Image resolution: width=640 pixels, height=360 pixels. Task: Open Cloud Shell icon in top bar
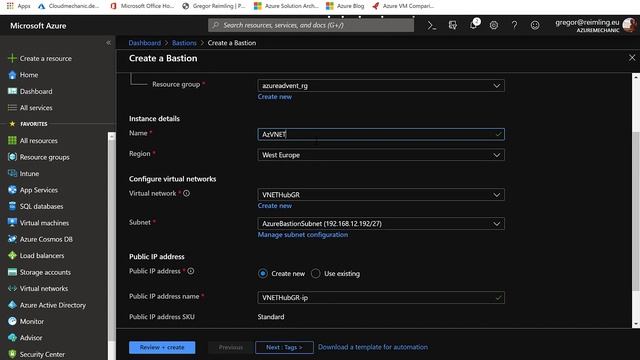(431, 25)
